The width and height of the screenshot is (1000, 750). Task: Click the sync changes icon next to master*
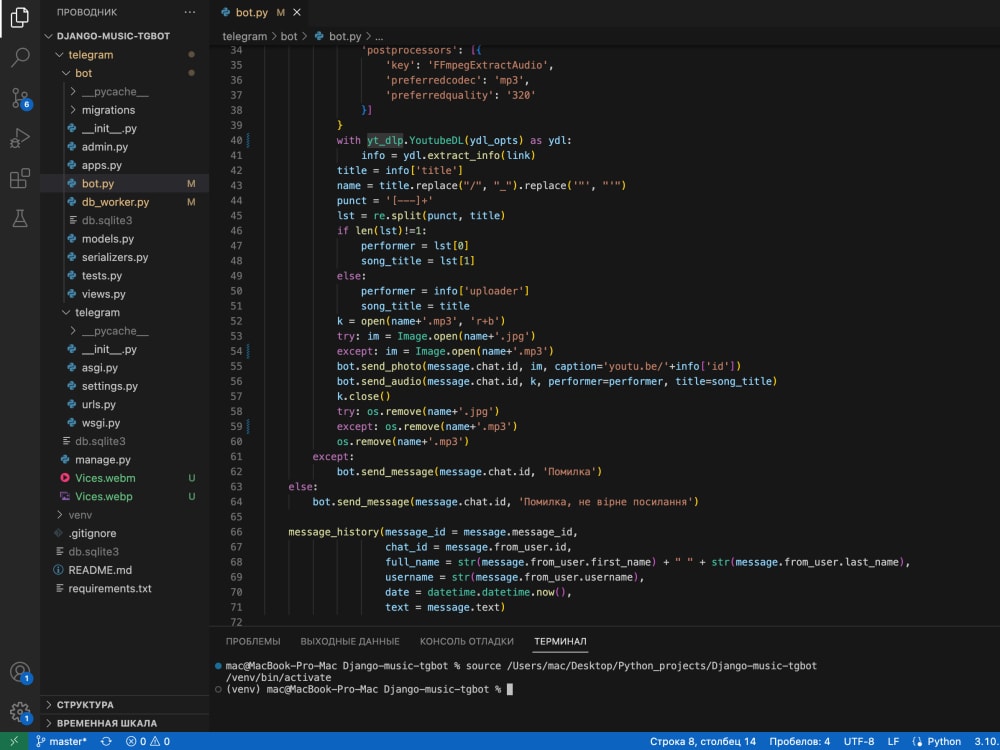104,741
